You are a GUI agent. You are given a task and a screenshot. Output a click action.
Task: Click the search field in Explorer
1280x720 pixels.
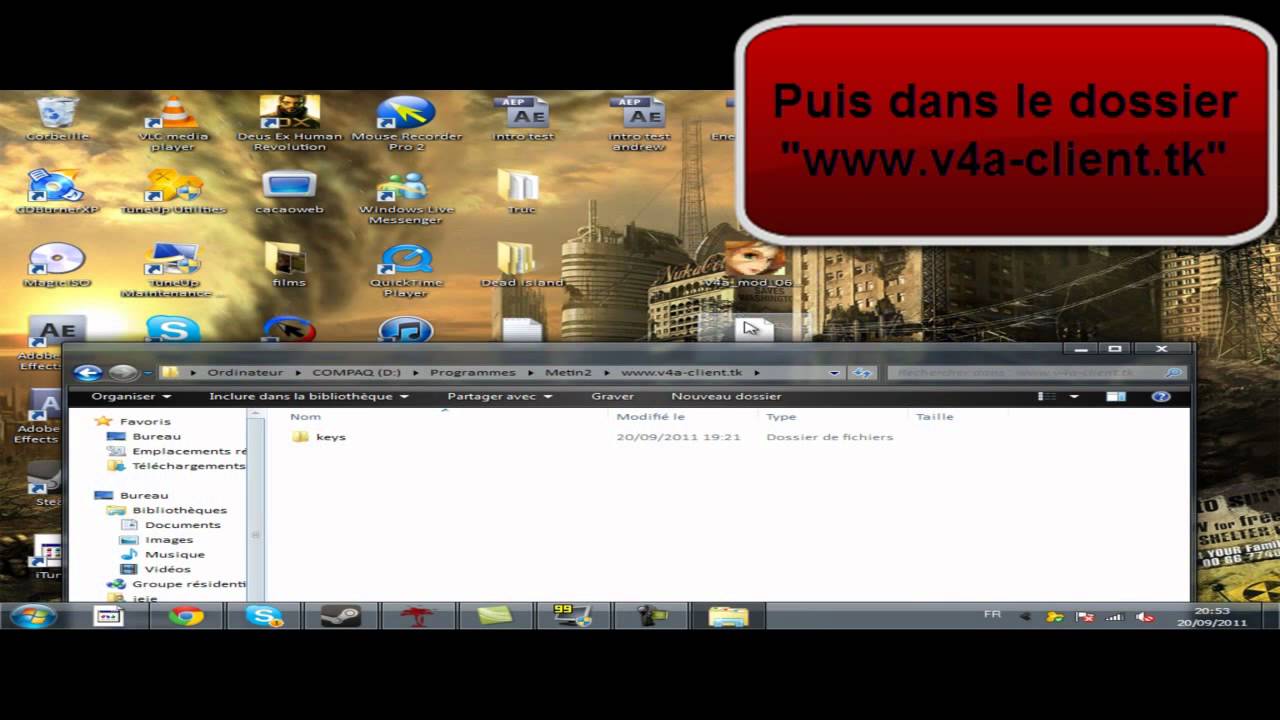tap(1036, 372)
